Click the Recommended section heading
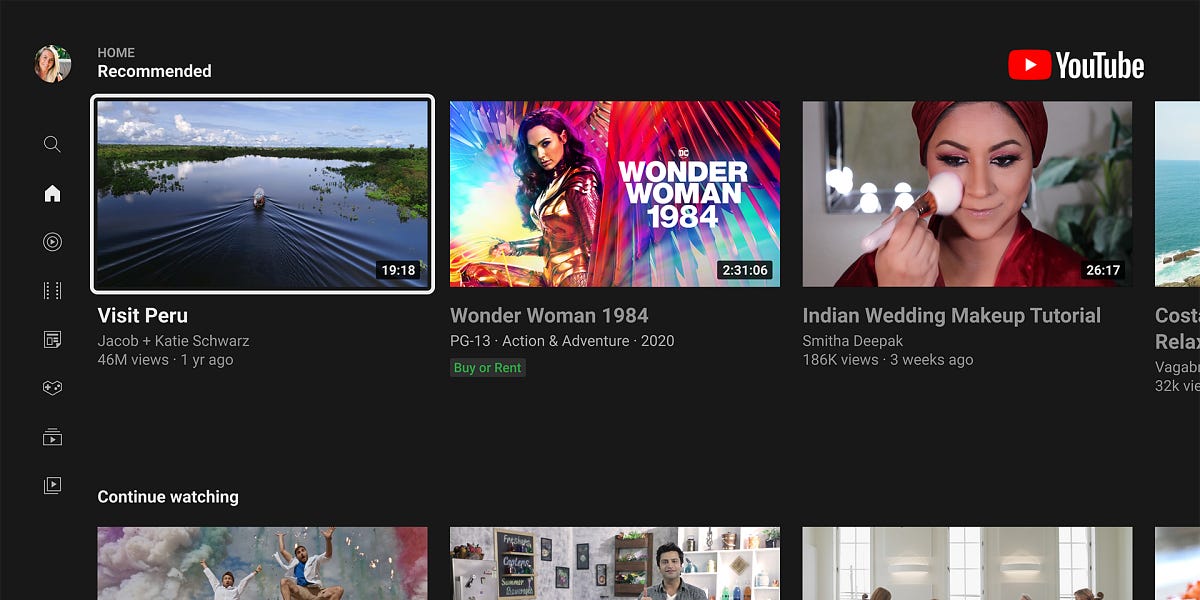This screenshot has width=1200, height=600. pos(154,71)
